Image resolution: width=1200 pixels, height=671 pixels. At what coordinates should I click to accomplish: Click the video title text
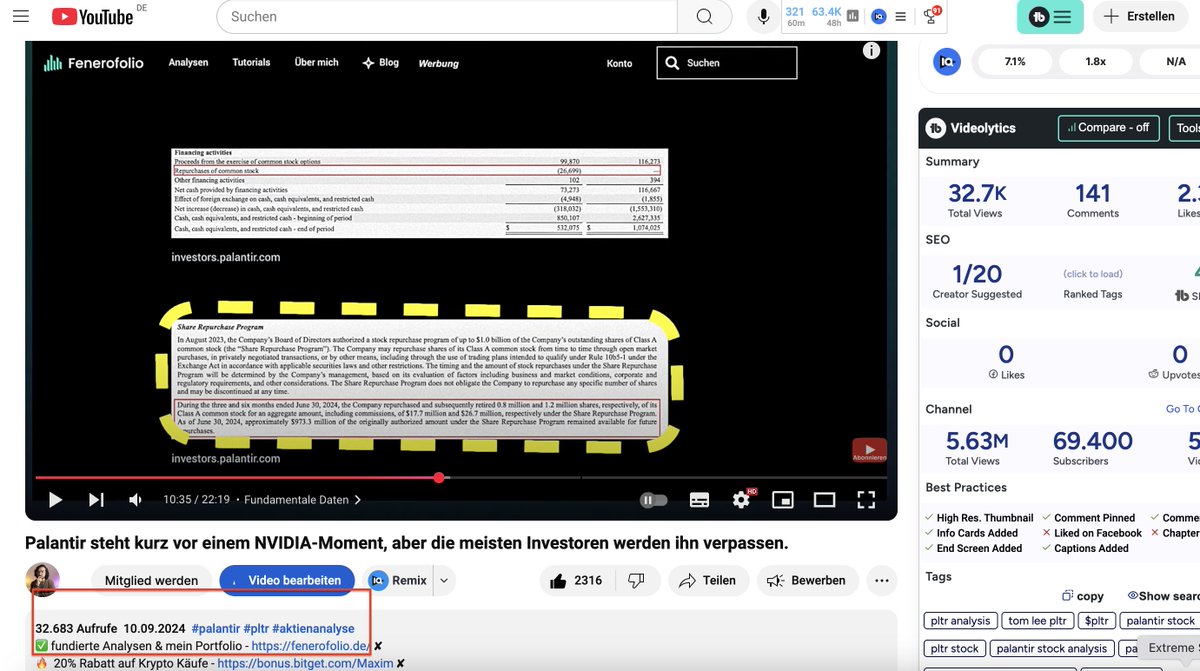point(407,543)
